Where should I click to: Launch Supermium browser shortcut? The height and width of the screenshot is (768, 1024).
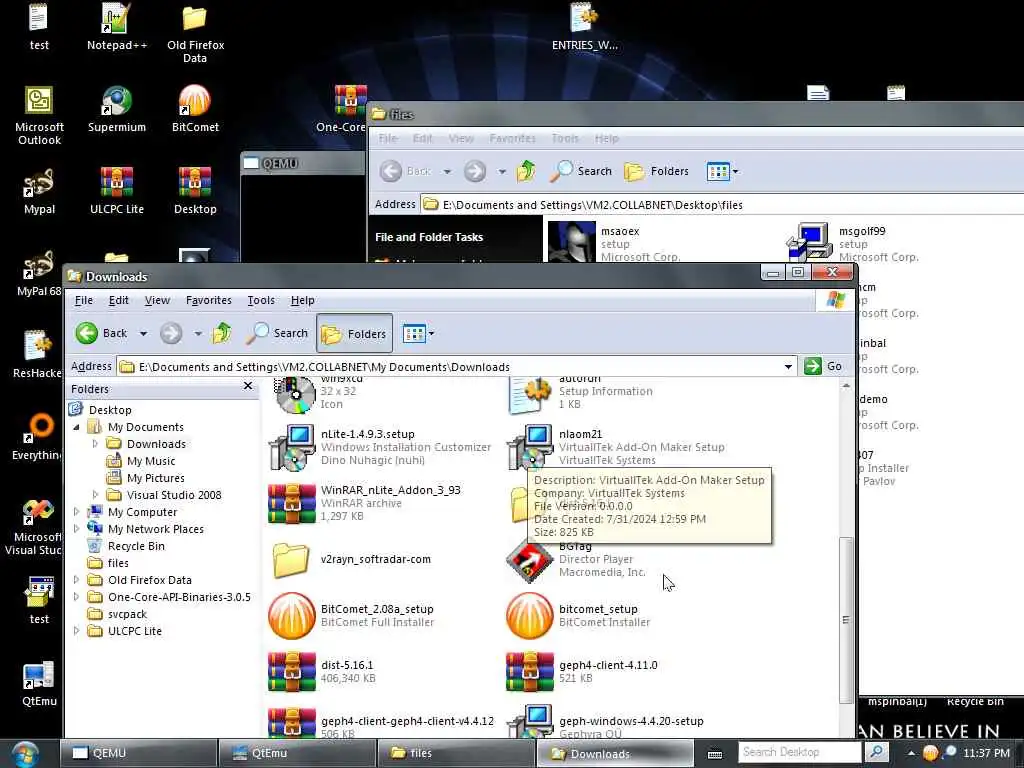click(x=117, y=110)
